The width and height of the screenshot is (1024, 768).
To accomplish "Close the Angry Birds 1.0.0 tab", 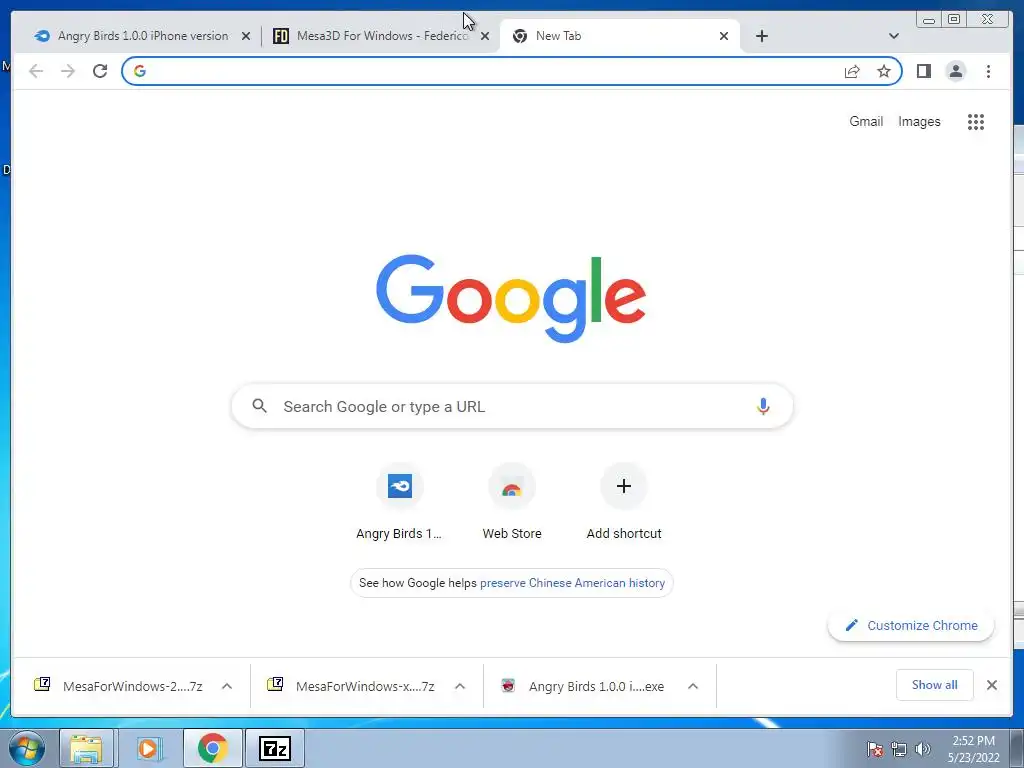I will [x=246, y=36].
